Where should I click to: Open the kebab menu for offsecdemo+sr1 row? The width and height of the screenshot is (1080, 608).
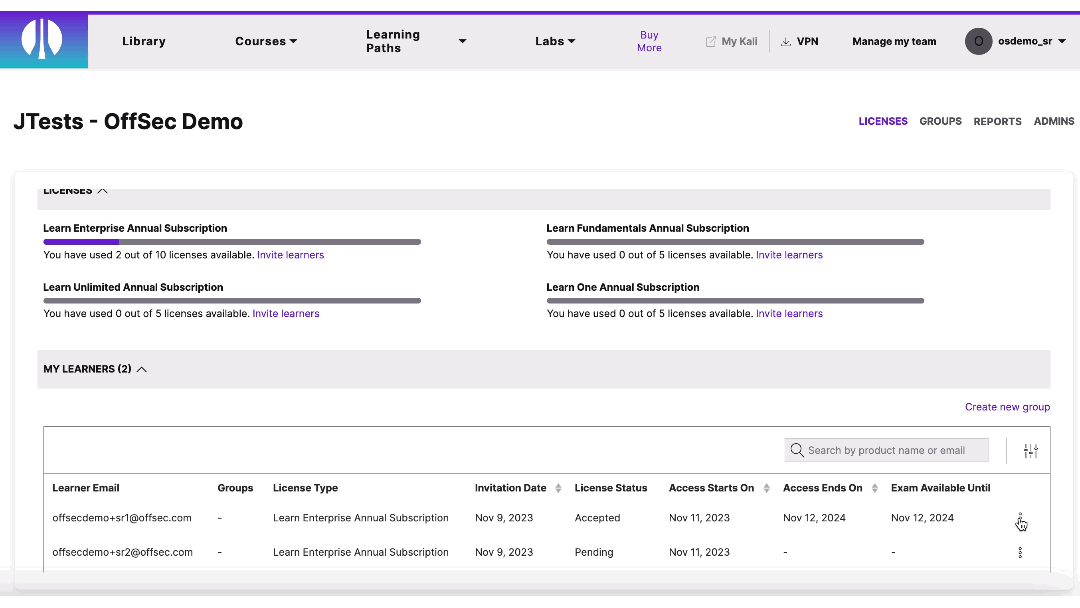(1020, 517)
